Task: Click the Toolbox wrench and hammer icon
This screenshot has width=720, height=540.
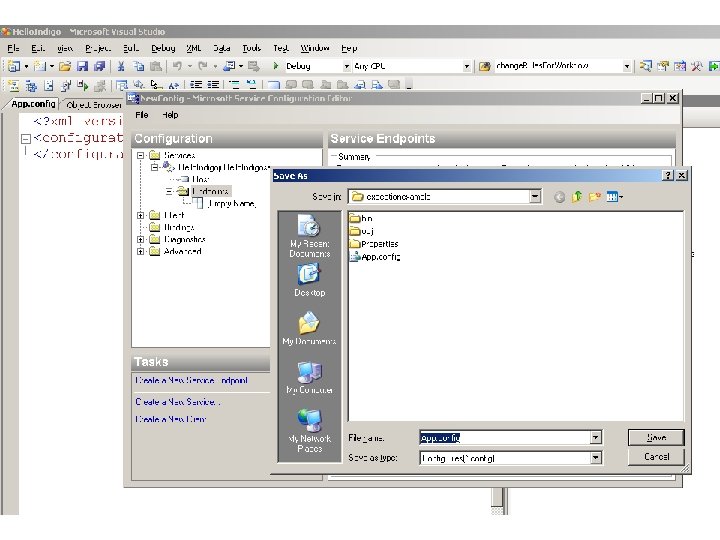Action: (x=697, y=66)
